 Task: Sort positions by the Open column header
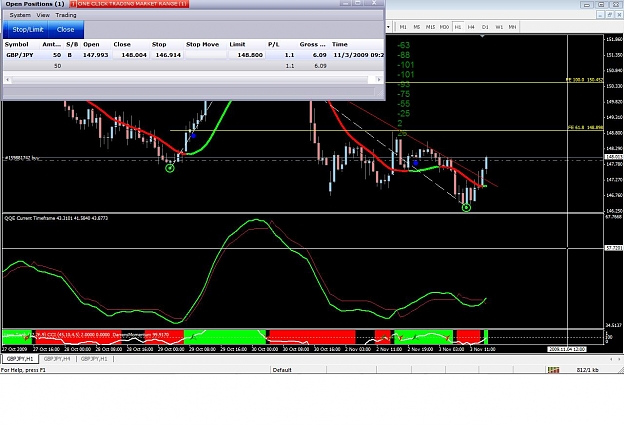[91, 44]
